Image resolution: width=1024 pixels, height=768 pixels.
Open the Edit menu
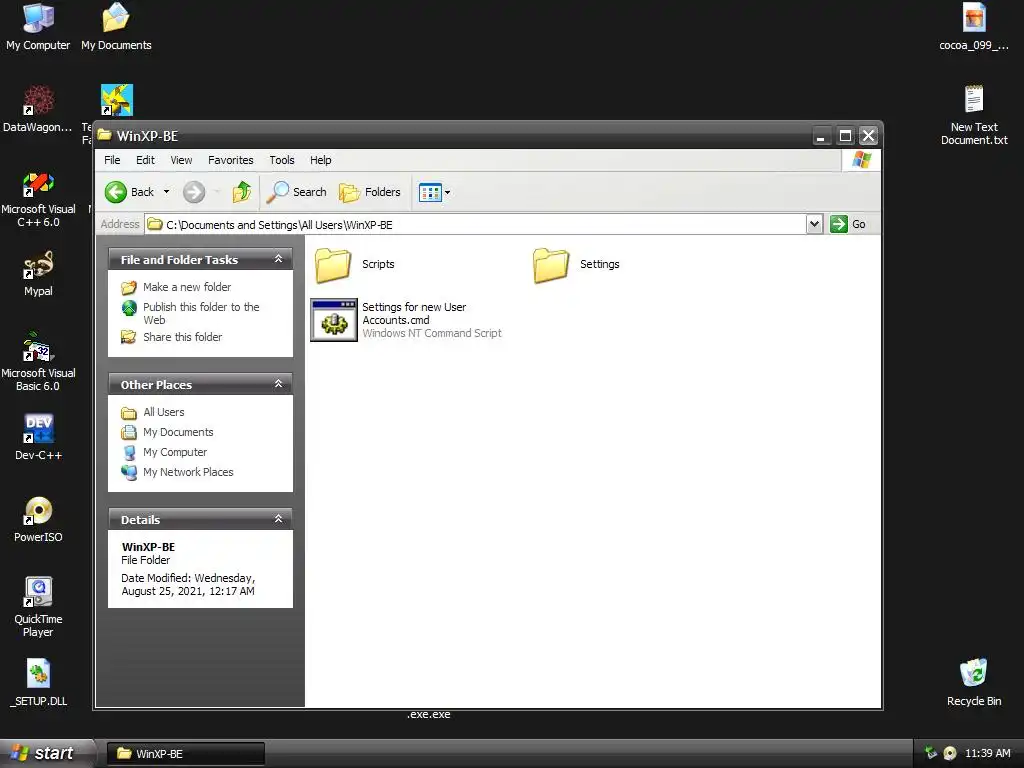(x=145, y=160)
